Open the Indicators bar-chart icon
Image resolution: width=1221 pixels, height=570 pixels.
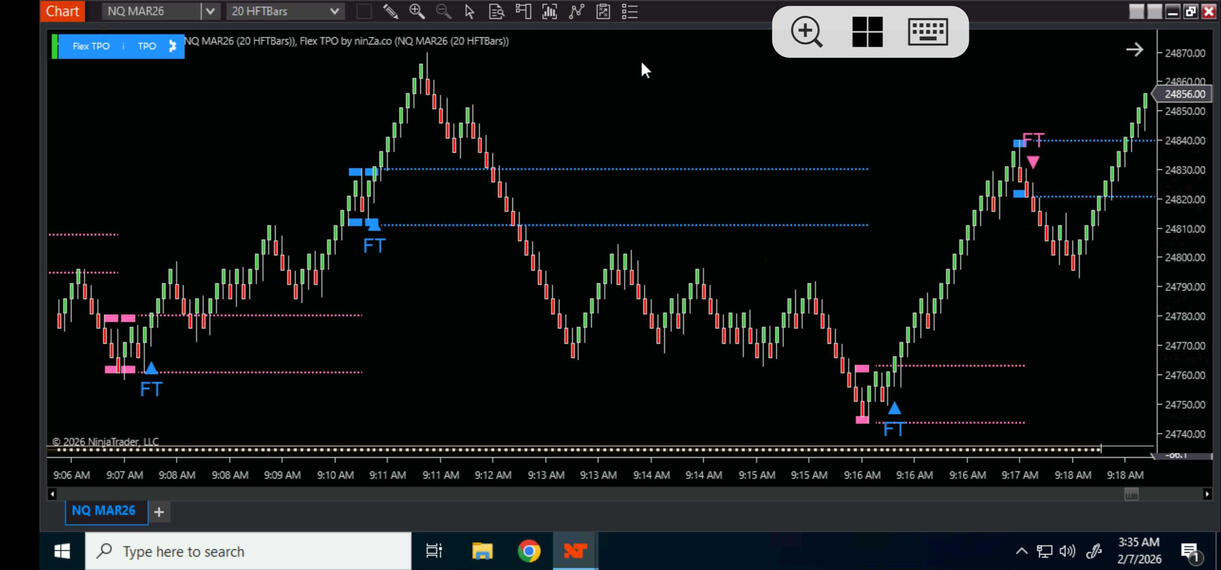549,12
